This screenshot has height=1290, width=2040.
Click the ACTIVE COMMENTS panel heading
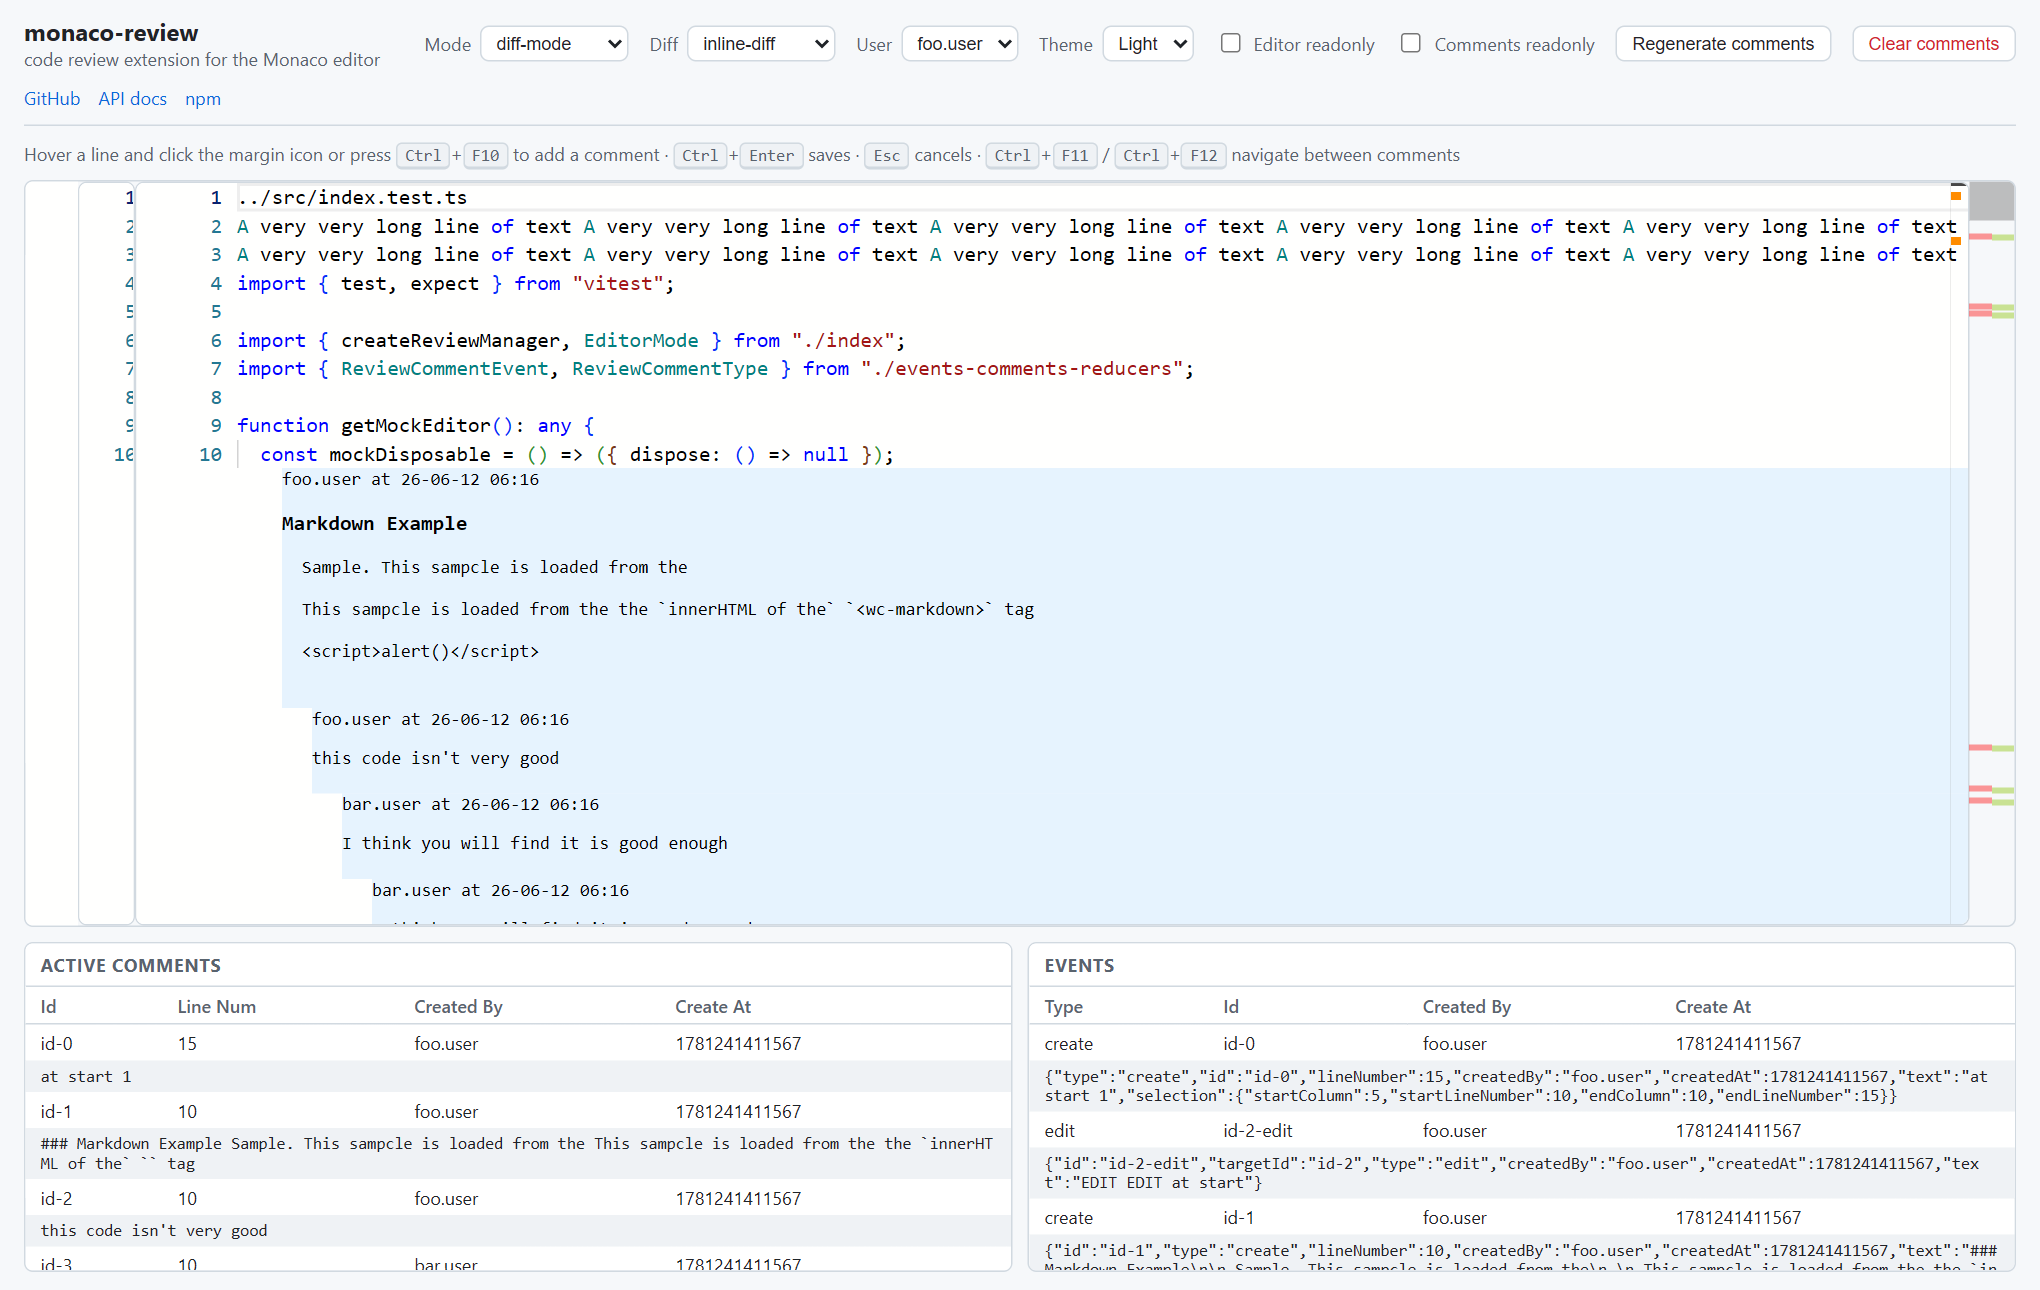131,966
